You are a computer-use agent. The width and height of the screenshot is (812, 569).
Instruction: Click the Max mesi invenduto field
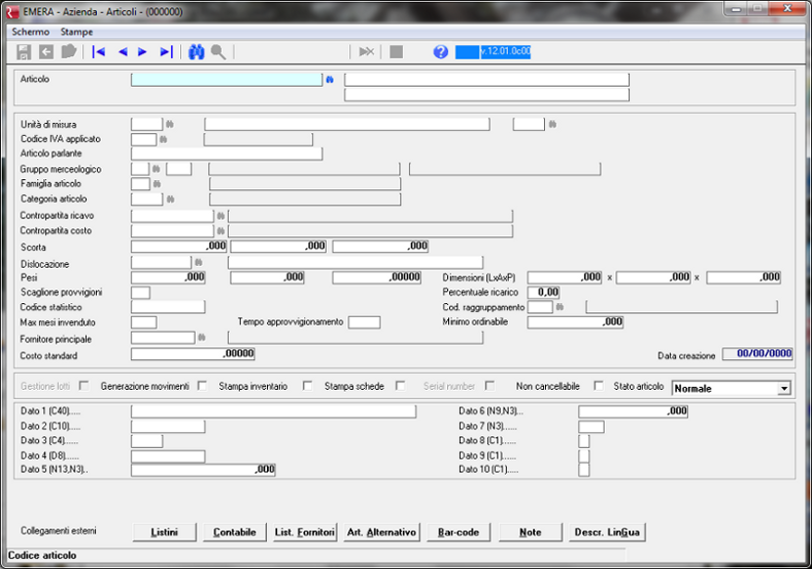(144, 323)
